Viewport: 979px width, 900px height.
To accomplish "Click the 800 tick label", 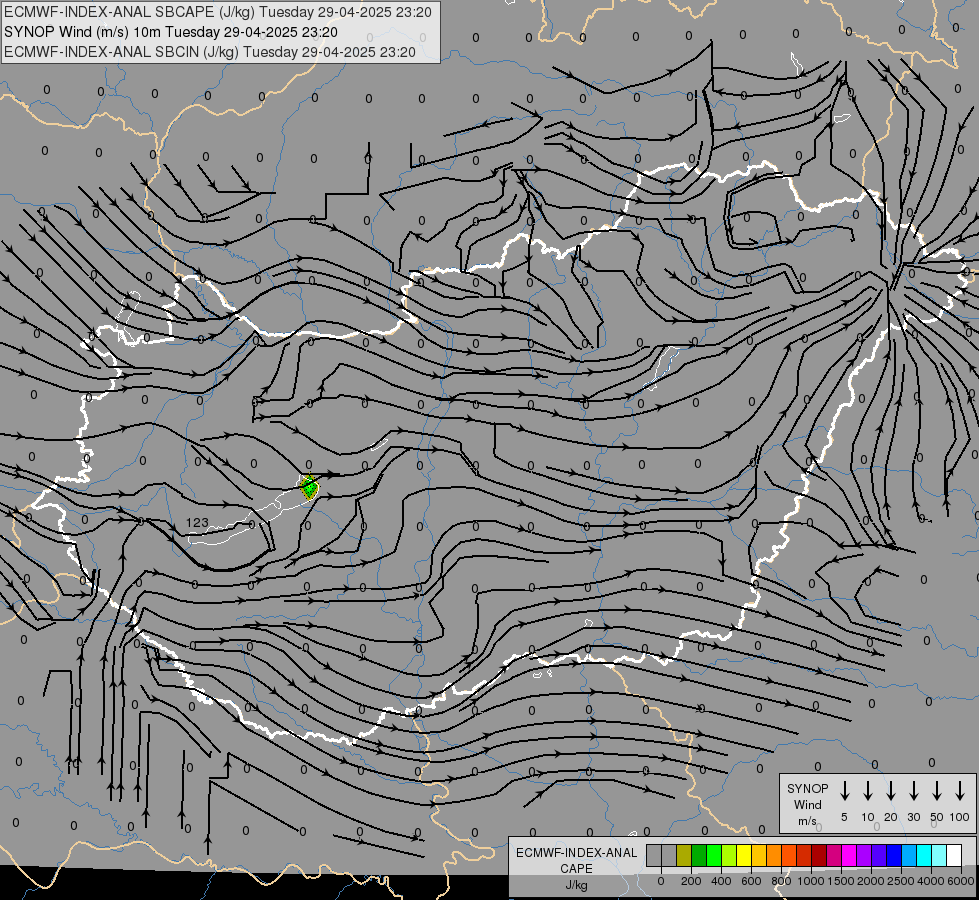I will click(781, 881).
